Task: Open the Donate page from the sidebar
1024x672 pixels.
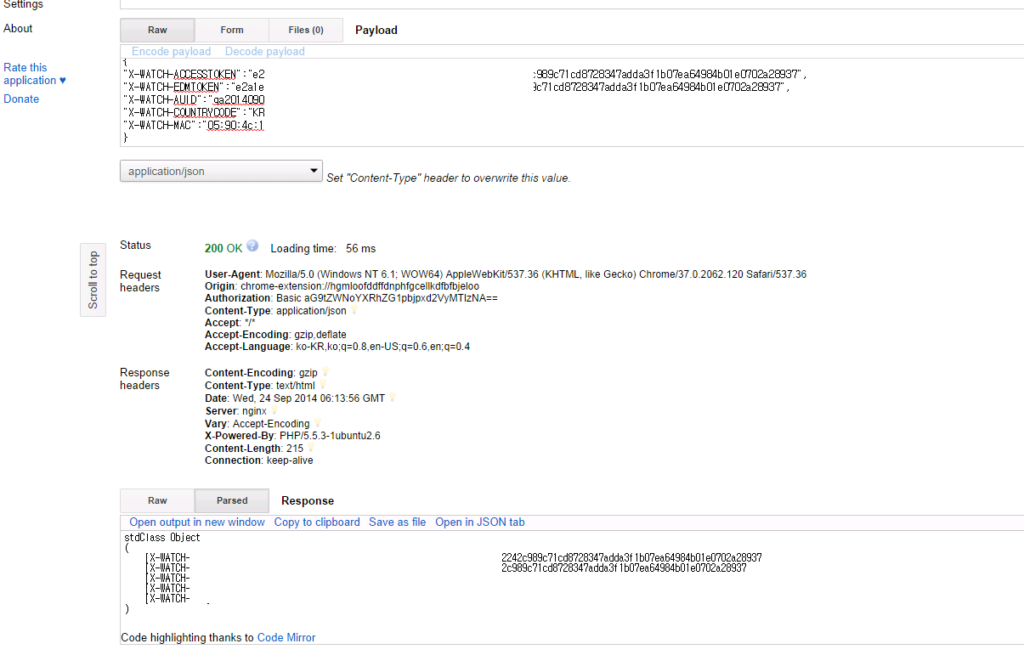Action: [x=20, y=99]
